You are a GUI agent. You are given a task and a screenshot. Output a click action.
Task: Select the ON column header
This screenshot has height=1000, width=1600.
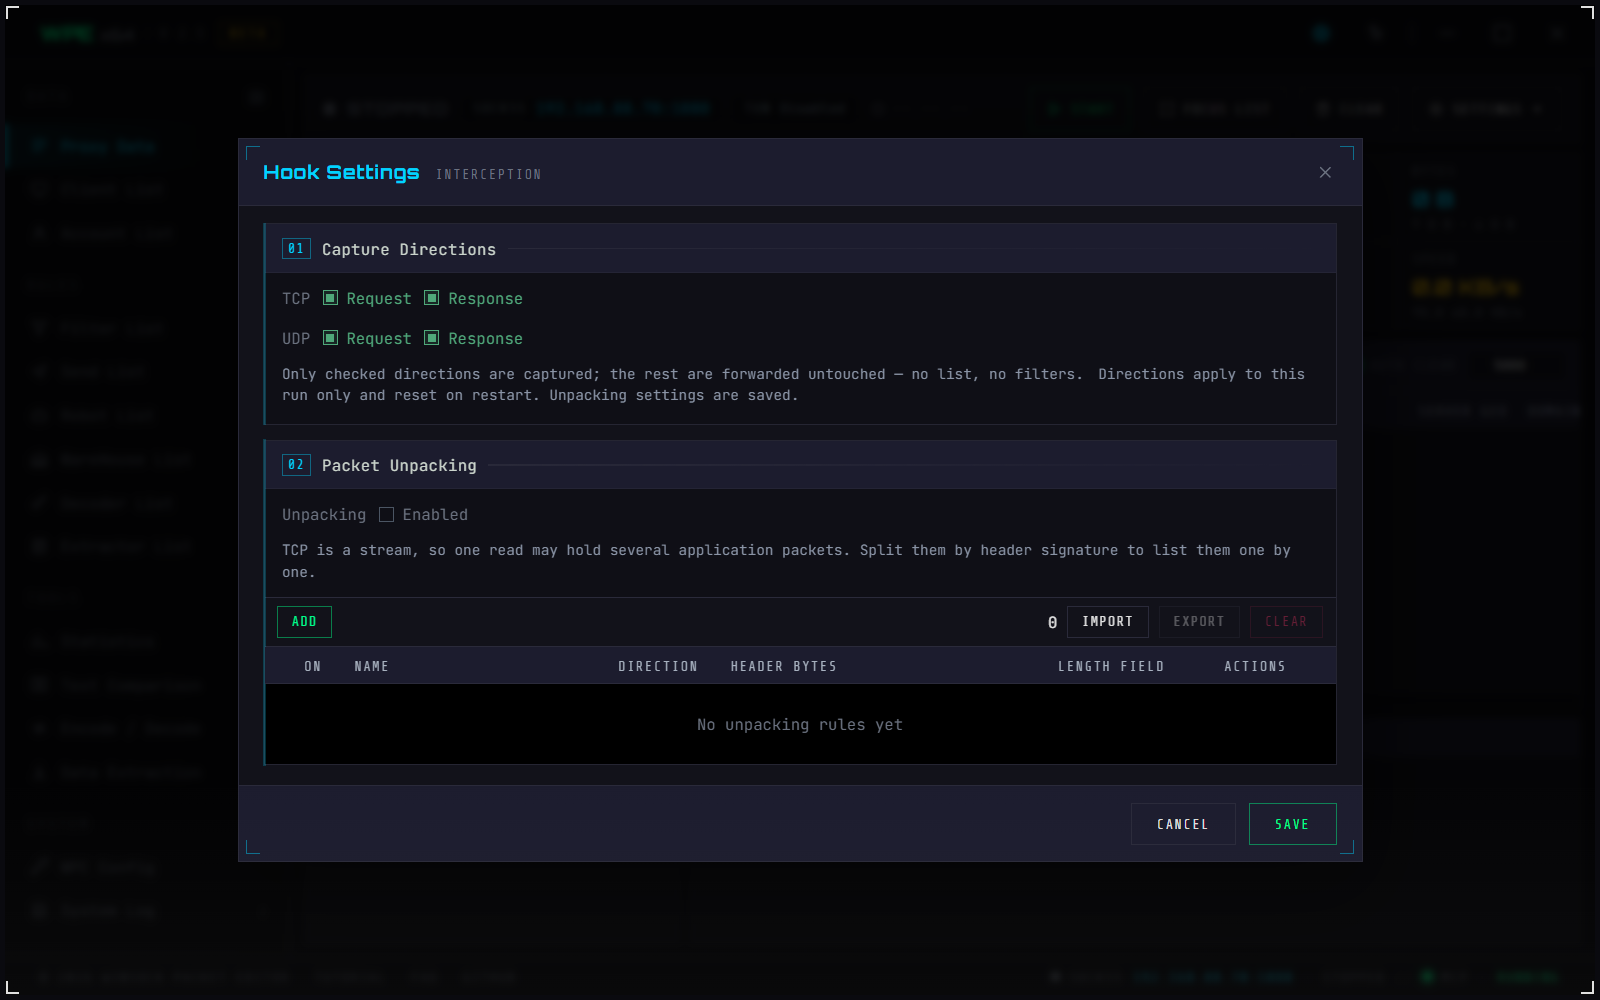click(313, 666)
